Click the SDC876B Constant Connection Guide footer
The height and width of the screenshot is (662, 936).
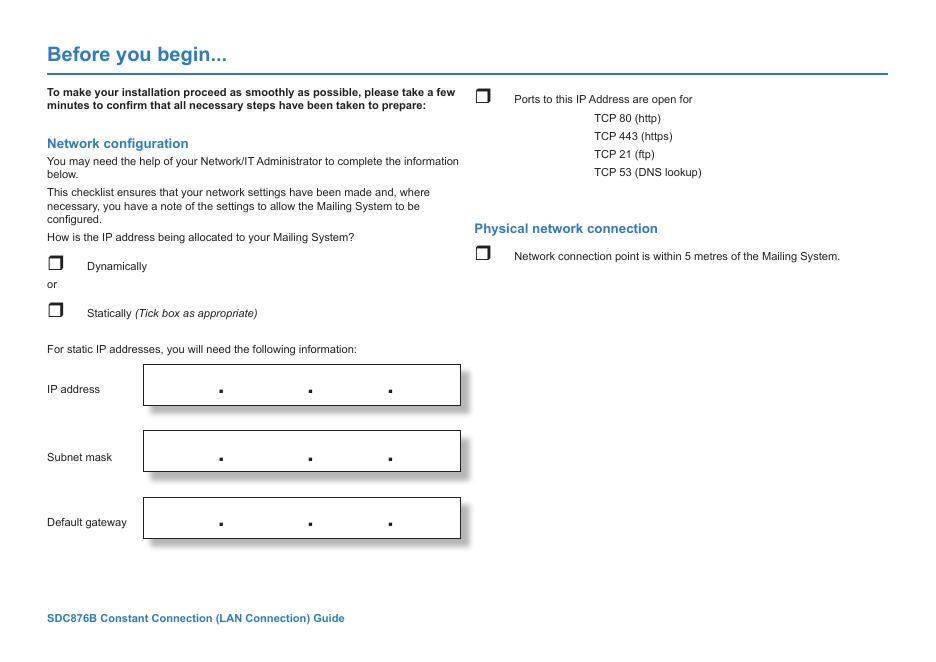click(x=195, y=618)
